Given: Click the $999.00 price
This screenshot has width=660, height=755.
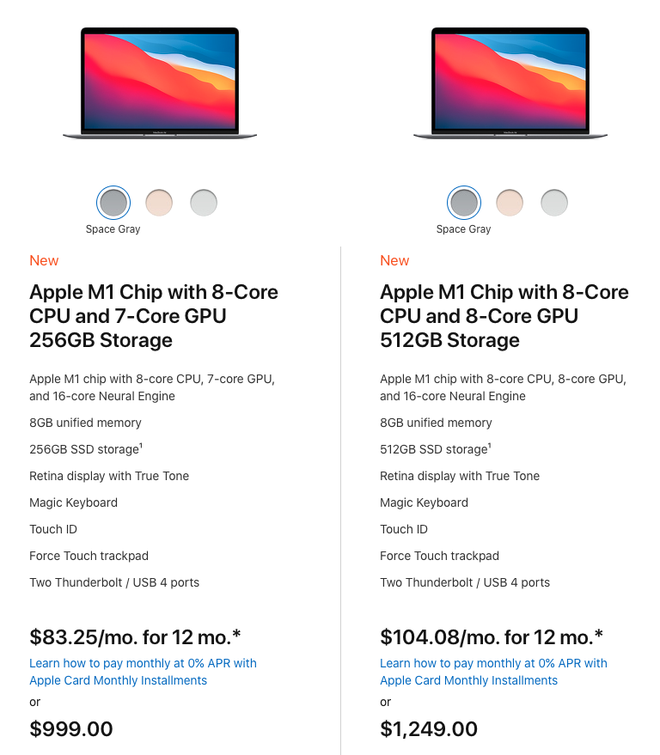Looking at the screenshot, I should click(x=71, y=729).
